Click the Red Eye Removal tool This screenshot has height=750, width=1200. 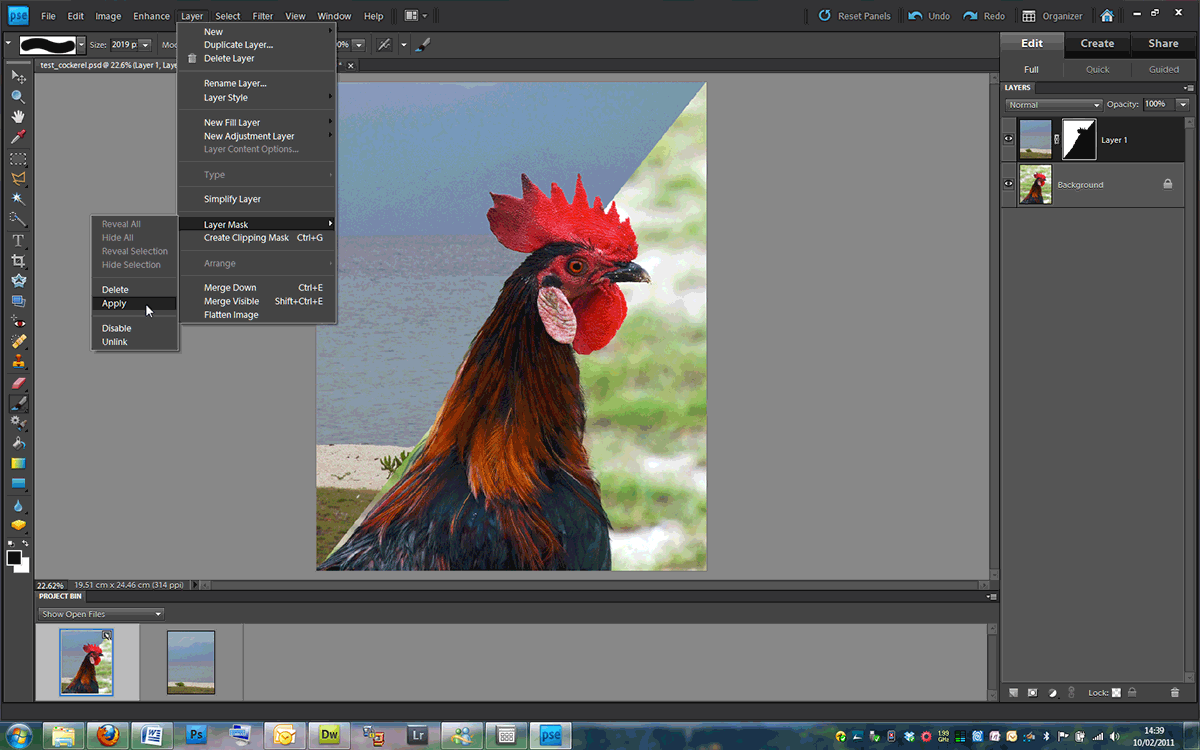point(18,323)
